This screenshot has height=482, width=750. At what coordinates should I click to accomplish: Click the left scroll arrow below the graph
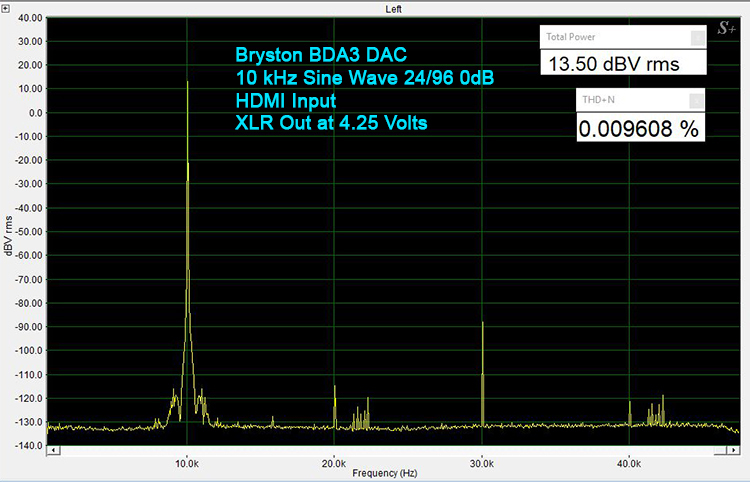52,451
